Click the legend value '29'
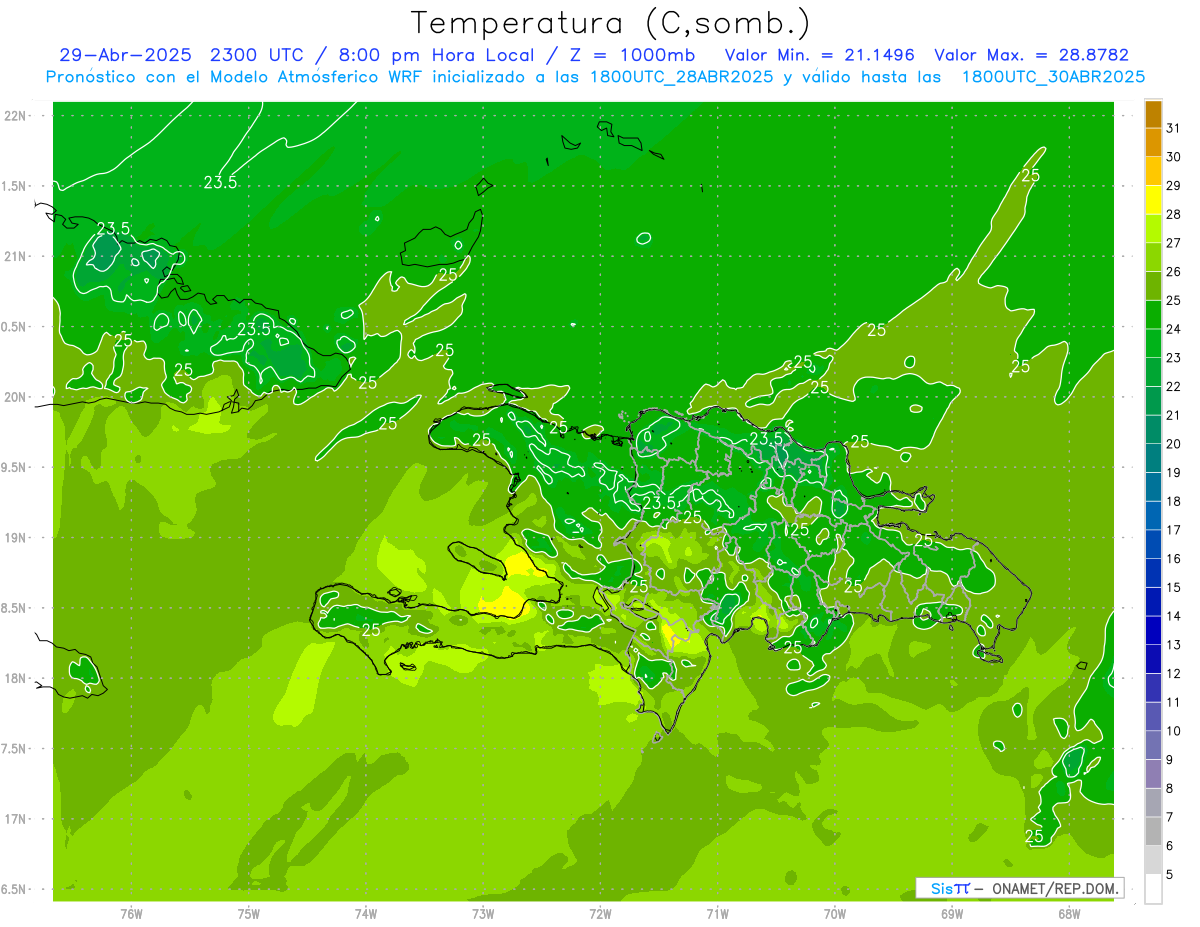This screenshot has height=927, width=1200. click(x=1174, y=186)
